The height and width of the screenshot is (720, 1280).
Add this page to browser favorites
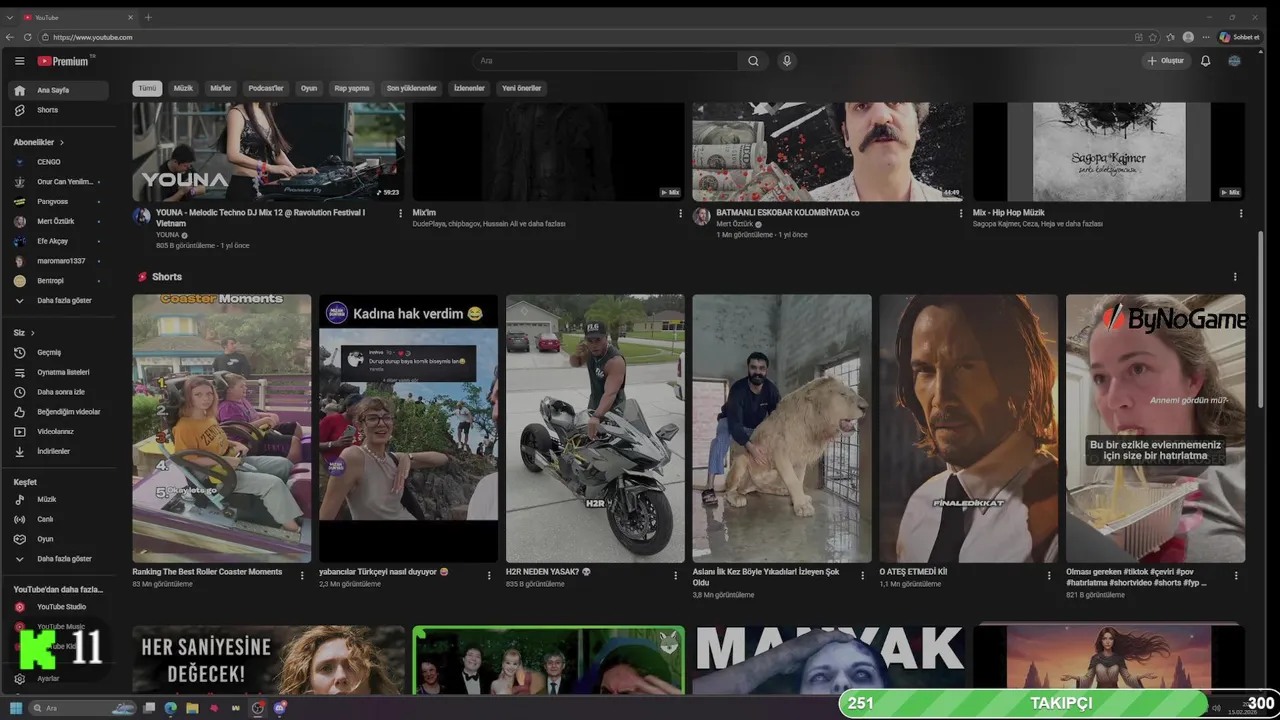(x=1154, y=37)
